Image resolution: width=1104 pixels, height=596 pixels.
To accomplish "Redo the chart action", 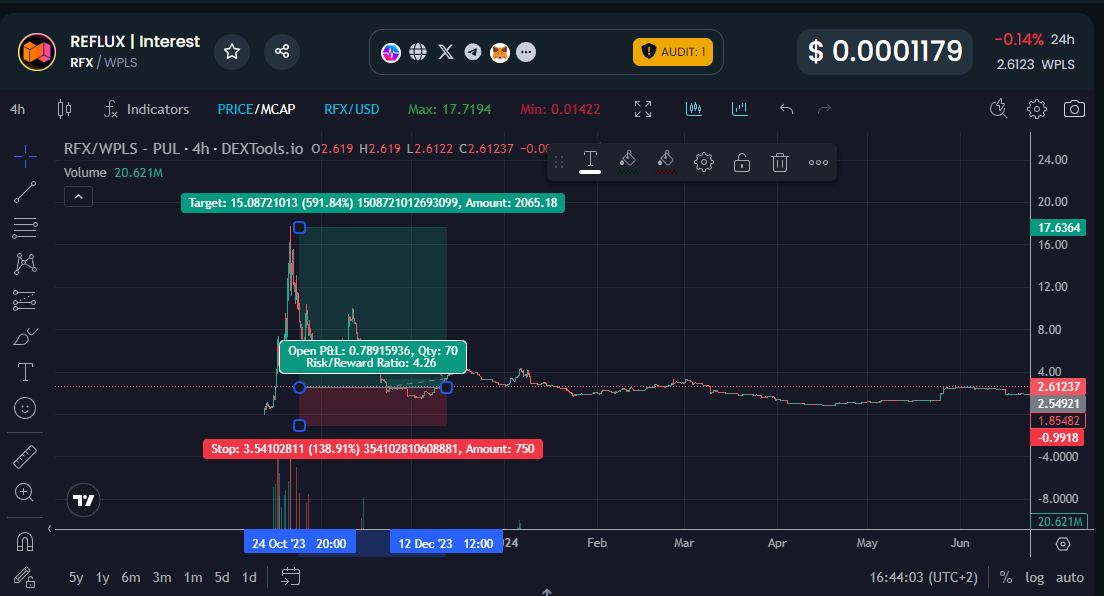I will point(824,109).
